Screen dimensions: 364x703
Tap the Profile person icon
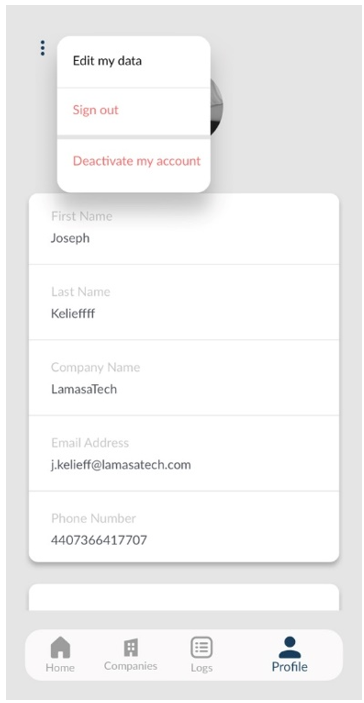(290, 647)
